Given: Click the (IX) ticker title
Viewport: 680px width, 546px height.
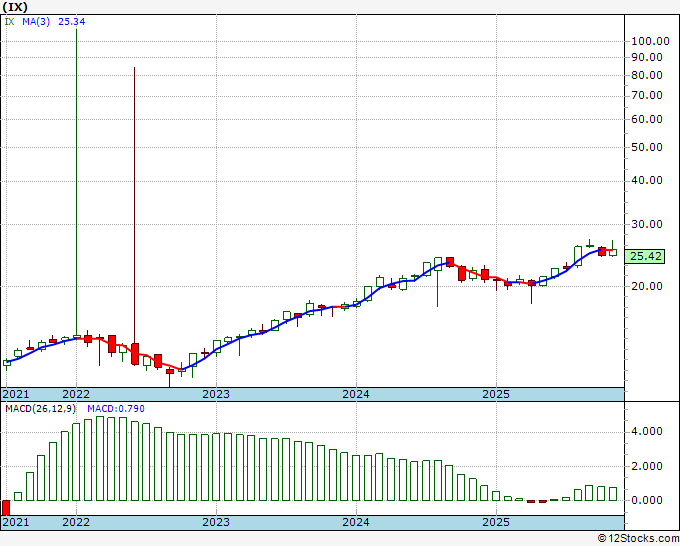Looking at the screenshot, I should (x=15, y=6).
